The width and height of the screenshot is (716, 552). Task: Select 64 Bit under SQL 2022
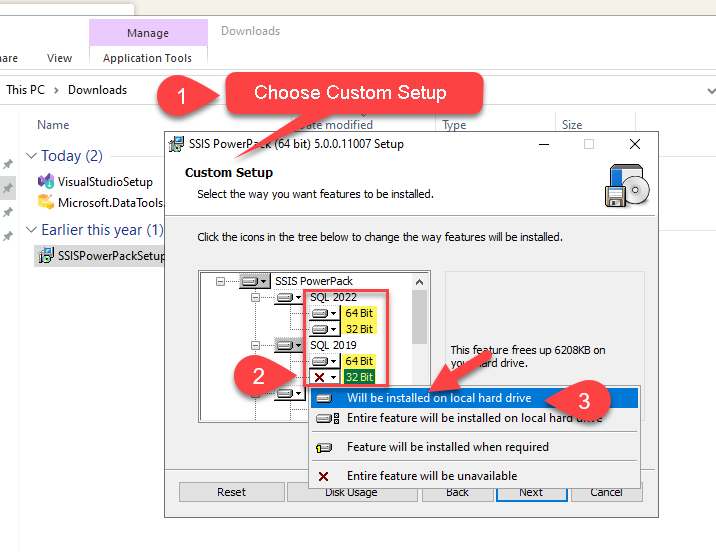(x=359, y=313)
